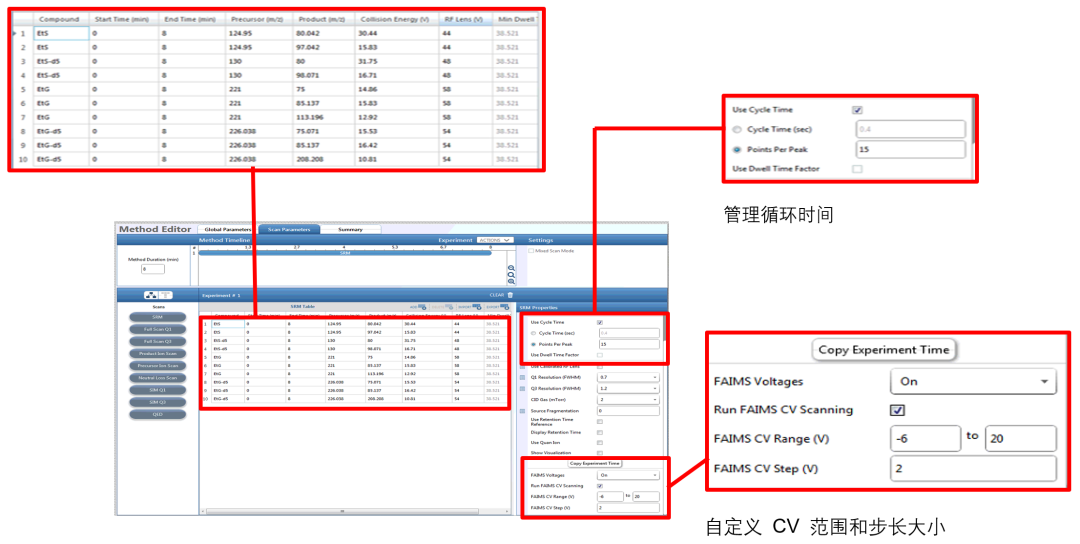Click the SRM bar on Method Timeline
The image size is (1080, 544).
[x=345, y=253]
